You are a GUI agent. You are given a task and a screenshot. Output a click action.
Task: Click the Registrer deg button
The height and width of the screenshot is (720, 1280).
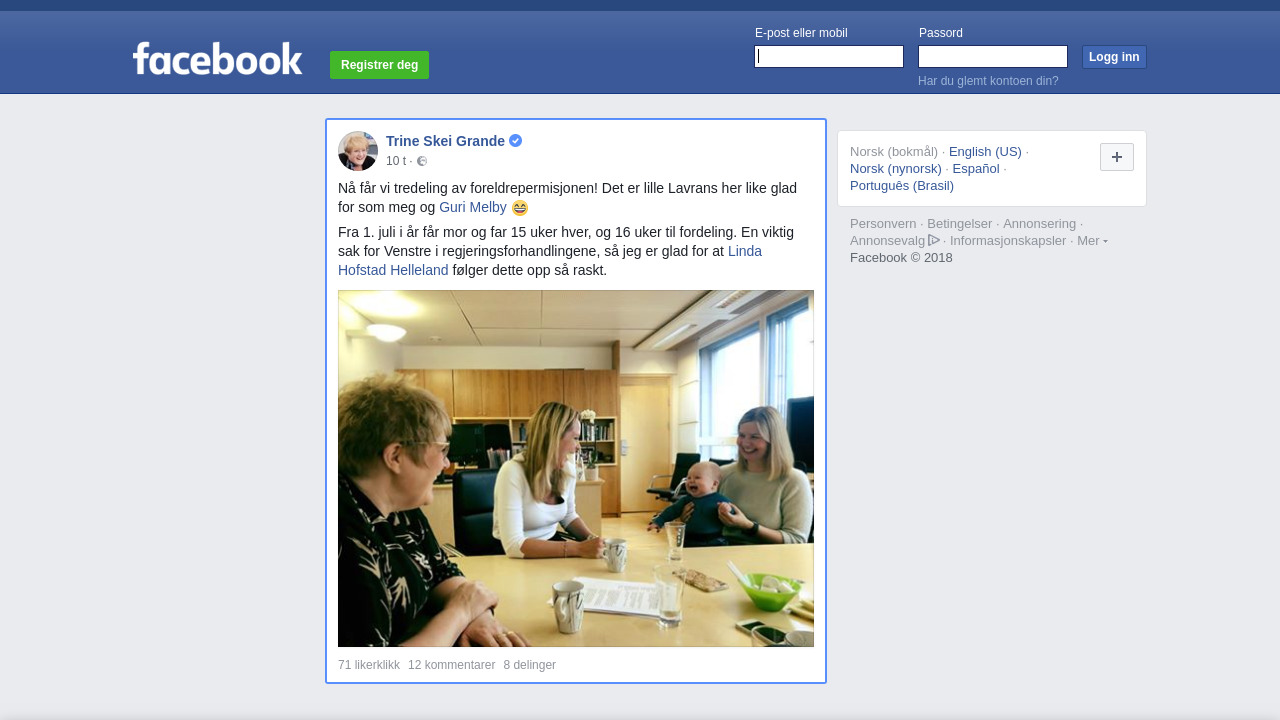pyautogui.click(x=379, y=65)
